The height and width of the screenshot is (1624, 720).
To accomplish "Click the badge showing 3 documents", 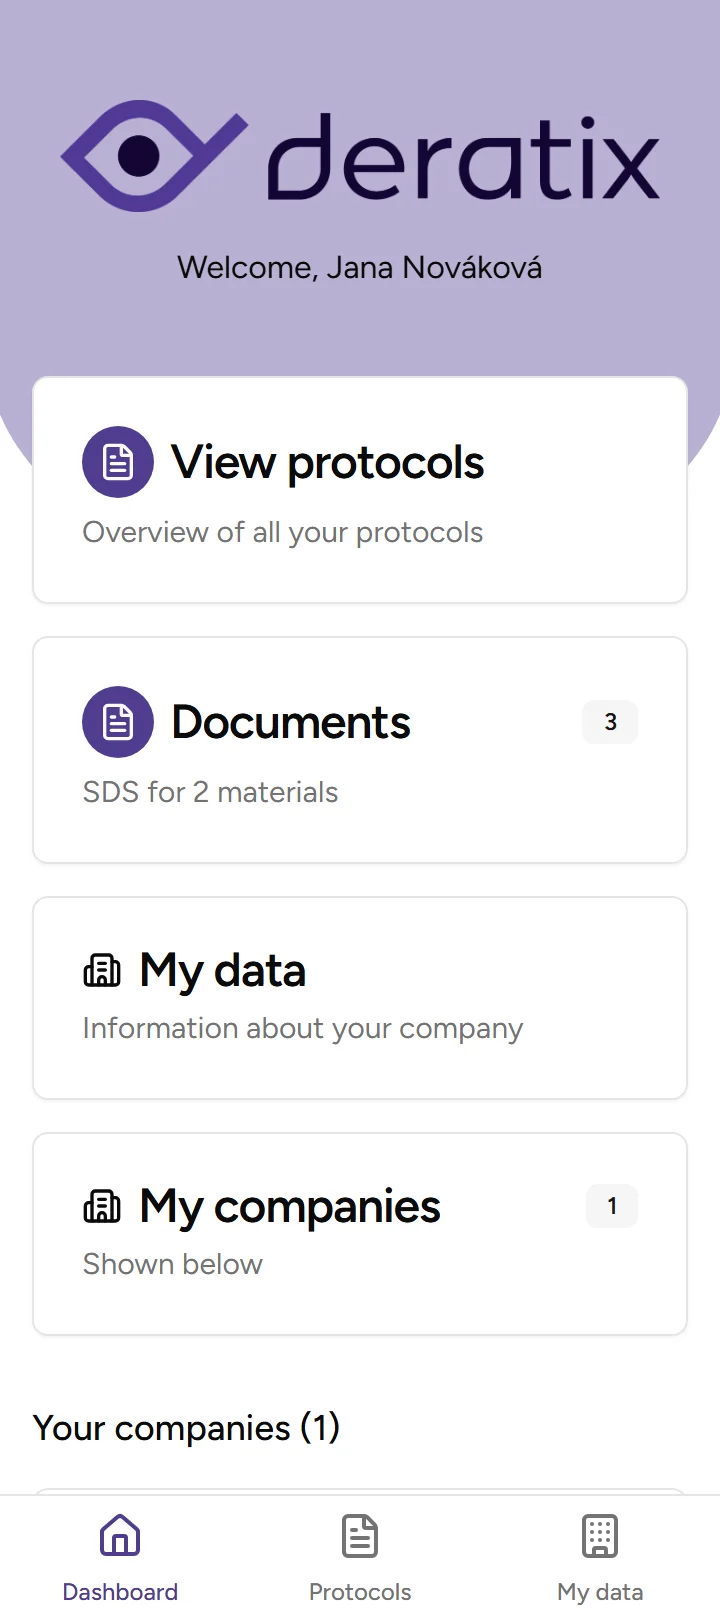I will pos(610,721).
